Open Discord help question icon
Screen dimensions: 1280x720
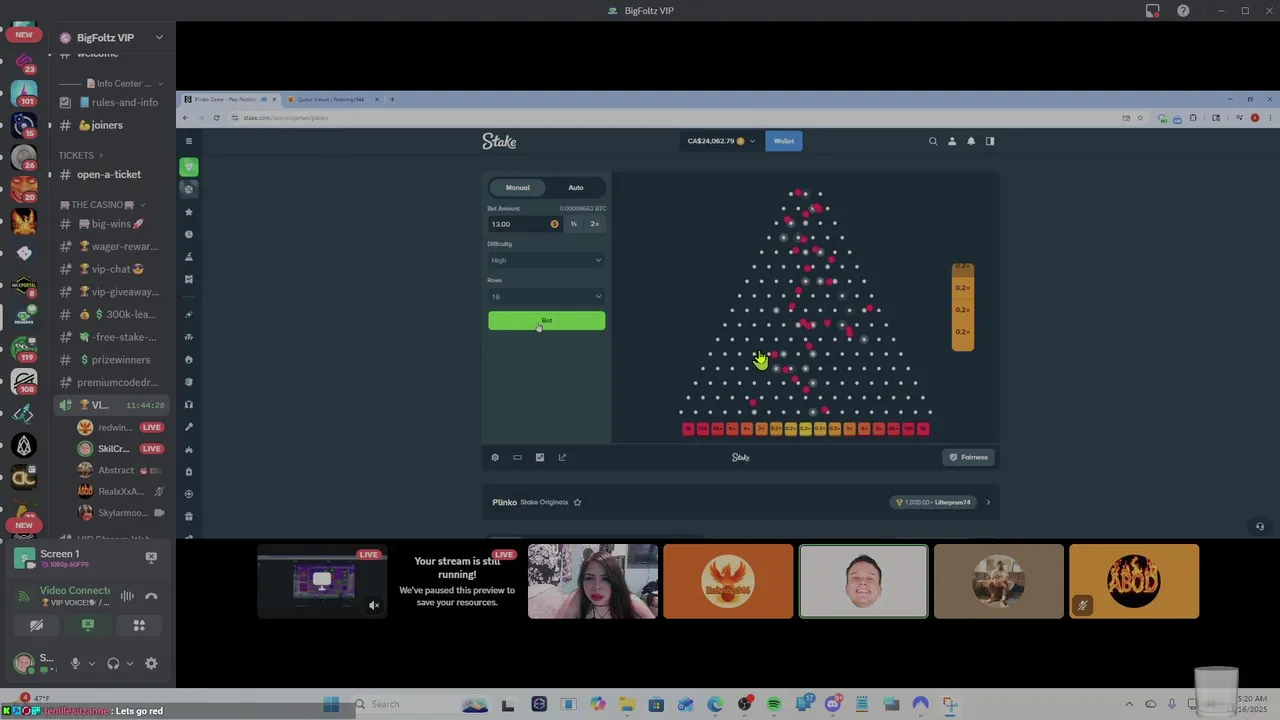(x=1184, y=11)
